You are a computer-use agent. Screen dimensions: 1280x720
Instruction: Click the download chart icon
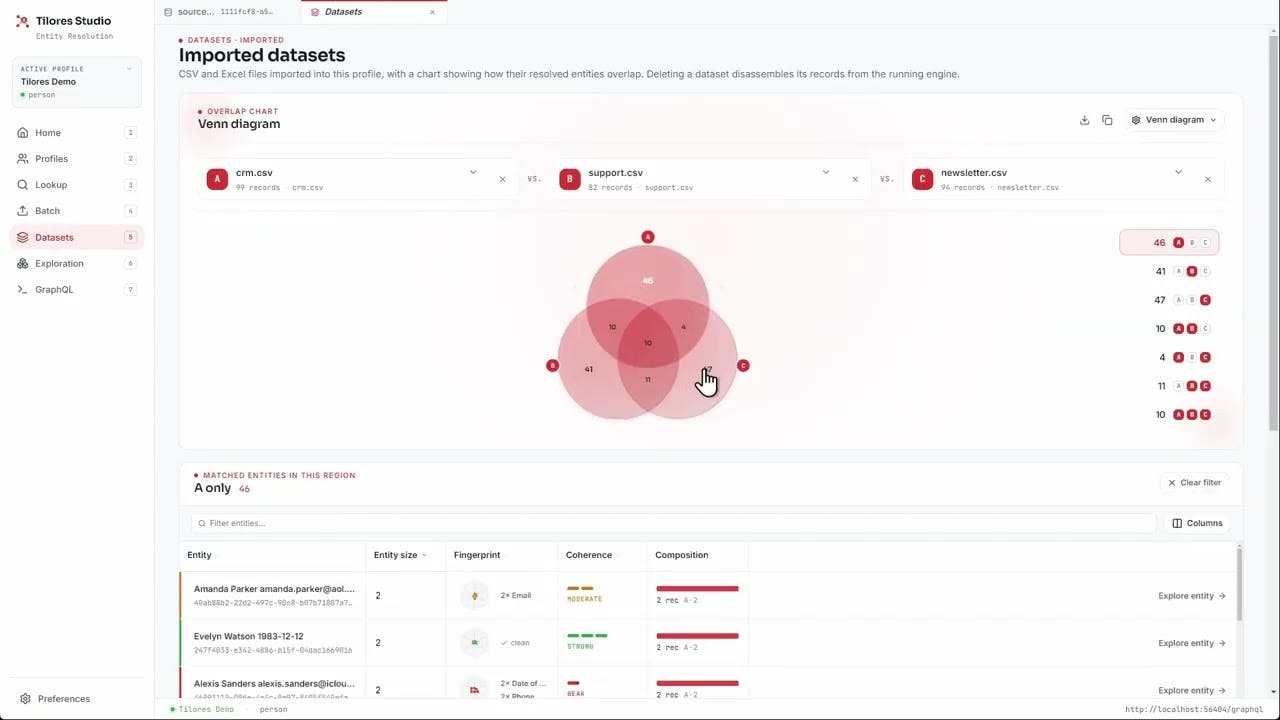click(1084, 120)
